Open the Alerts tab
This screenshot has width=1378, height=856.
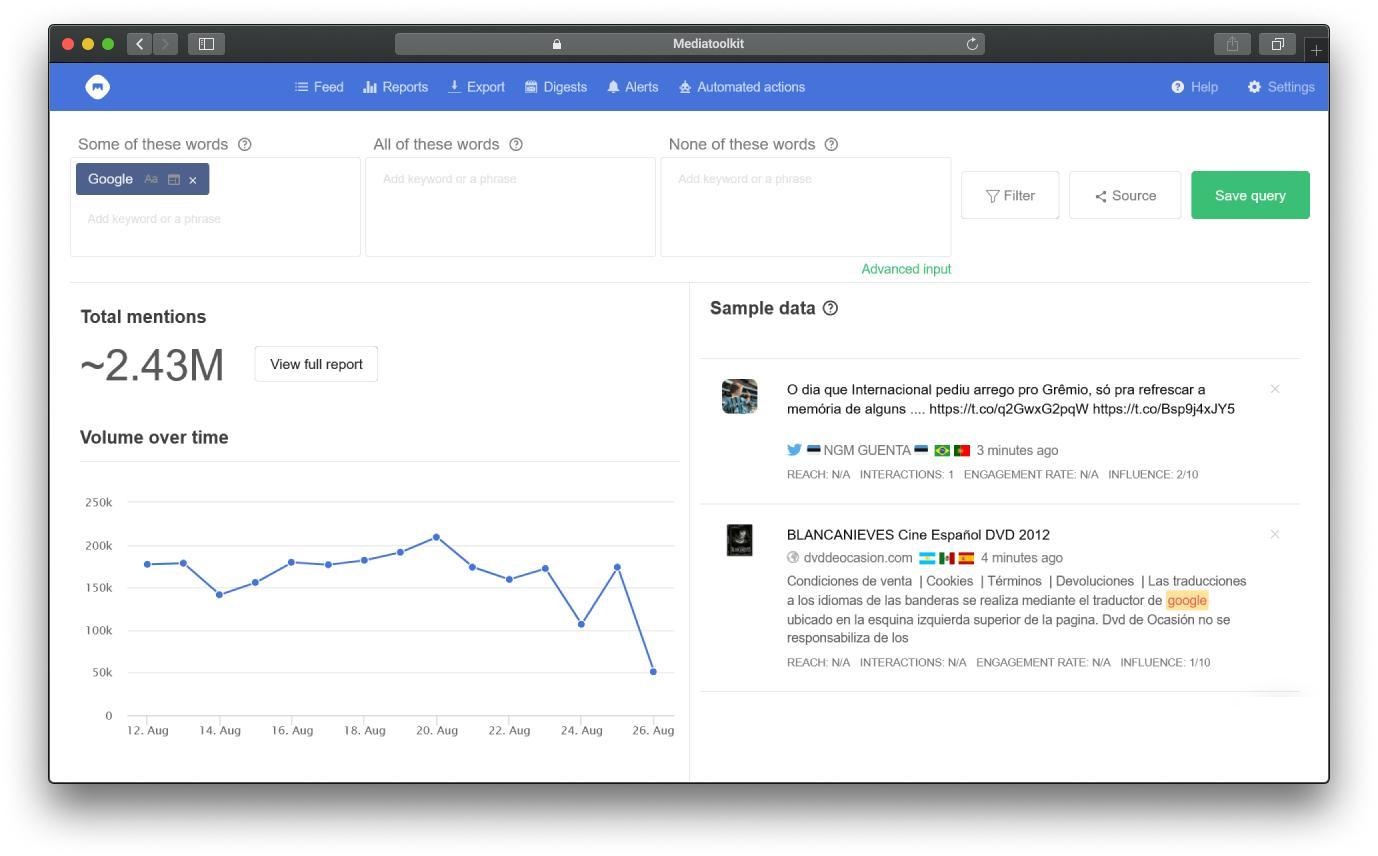(x=632, y=87)
